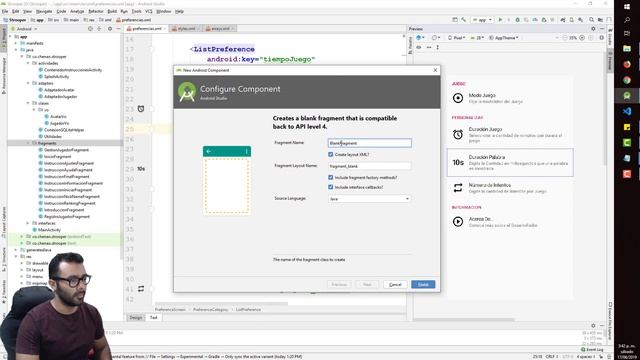This screenshot has width=640, height=360.
Task: Select ConexionSQLiteHelper in the project tree
Action: click(64, 130)
